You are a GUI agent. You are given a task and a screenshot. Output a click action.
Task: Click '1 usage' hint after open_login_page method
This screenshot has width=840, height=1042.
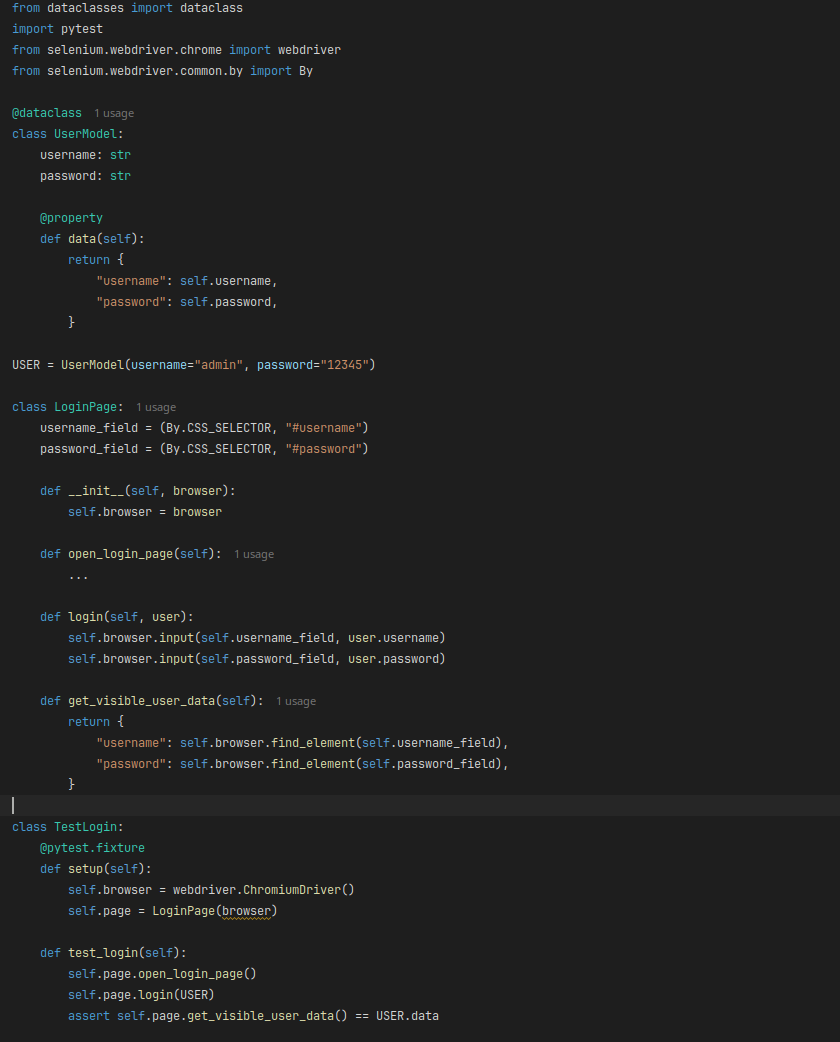coord(254,554)
